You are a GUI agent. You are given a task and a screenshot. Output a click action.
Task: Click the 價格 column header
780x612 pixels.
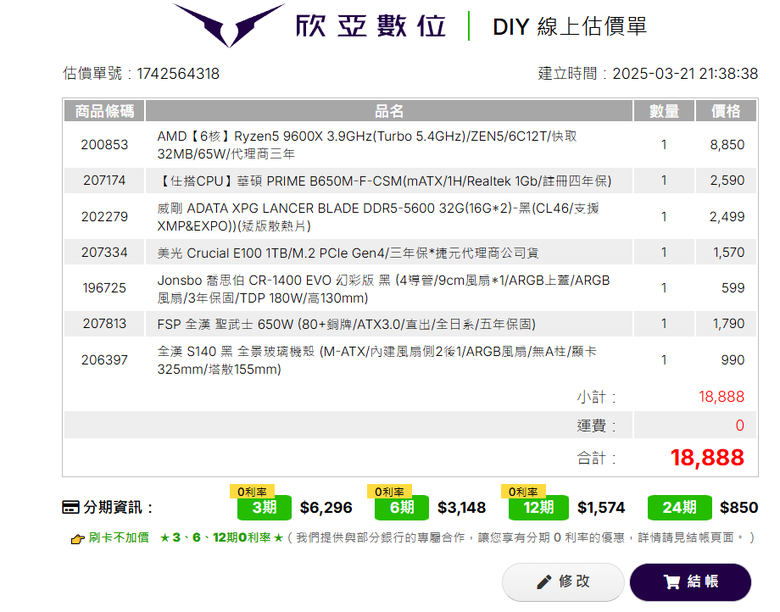click(x=726, y=111)
